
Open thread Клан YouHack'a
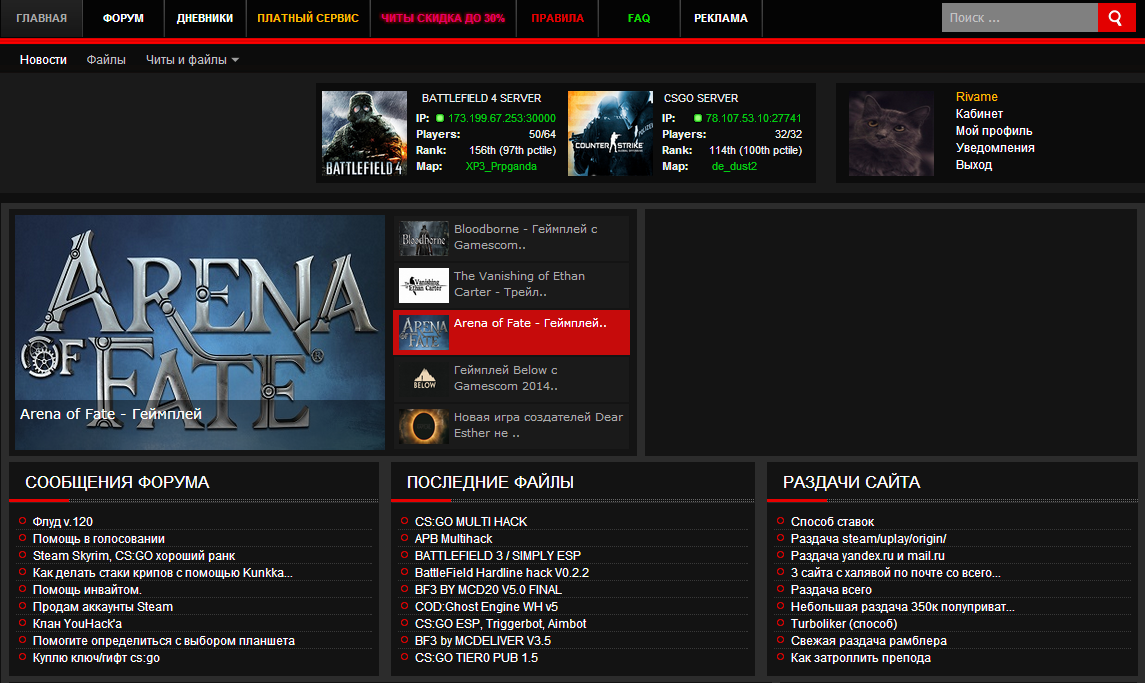coord(77,624)
